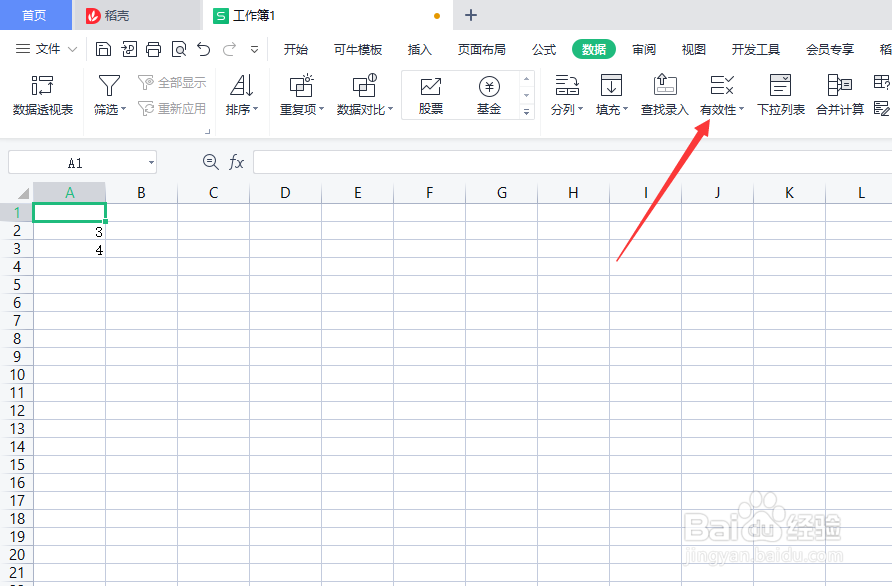Click the 分列 text to columns icon
892x586 pixels.
pyautogui.click(x=567, y=85)
